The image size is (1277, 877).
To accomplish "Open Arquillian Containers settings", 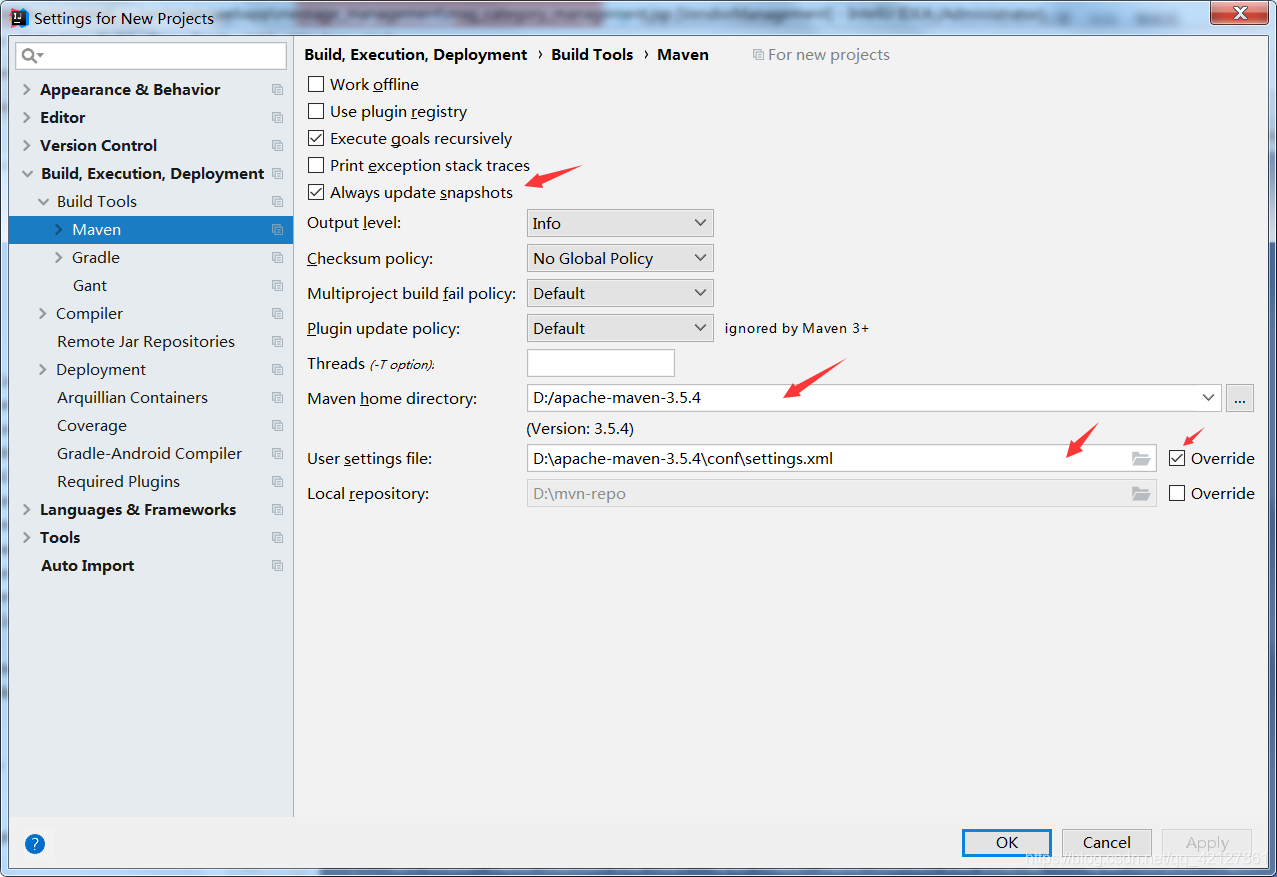I will point(132,398).
